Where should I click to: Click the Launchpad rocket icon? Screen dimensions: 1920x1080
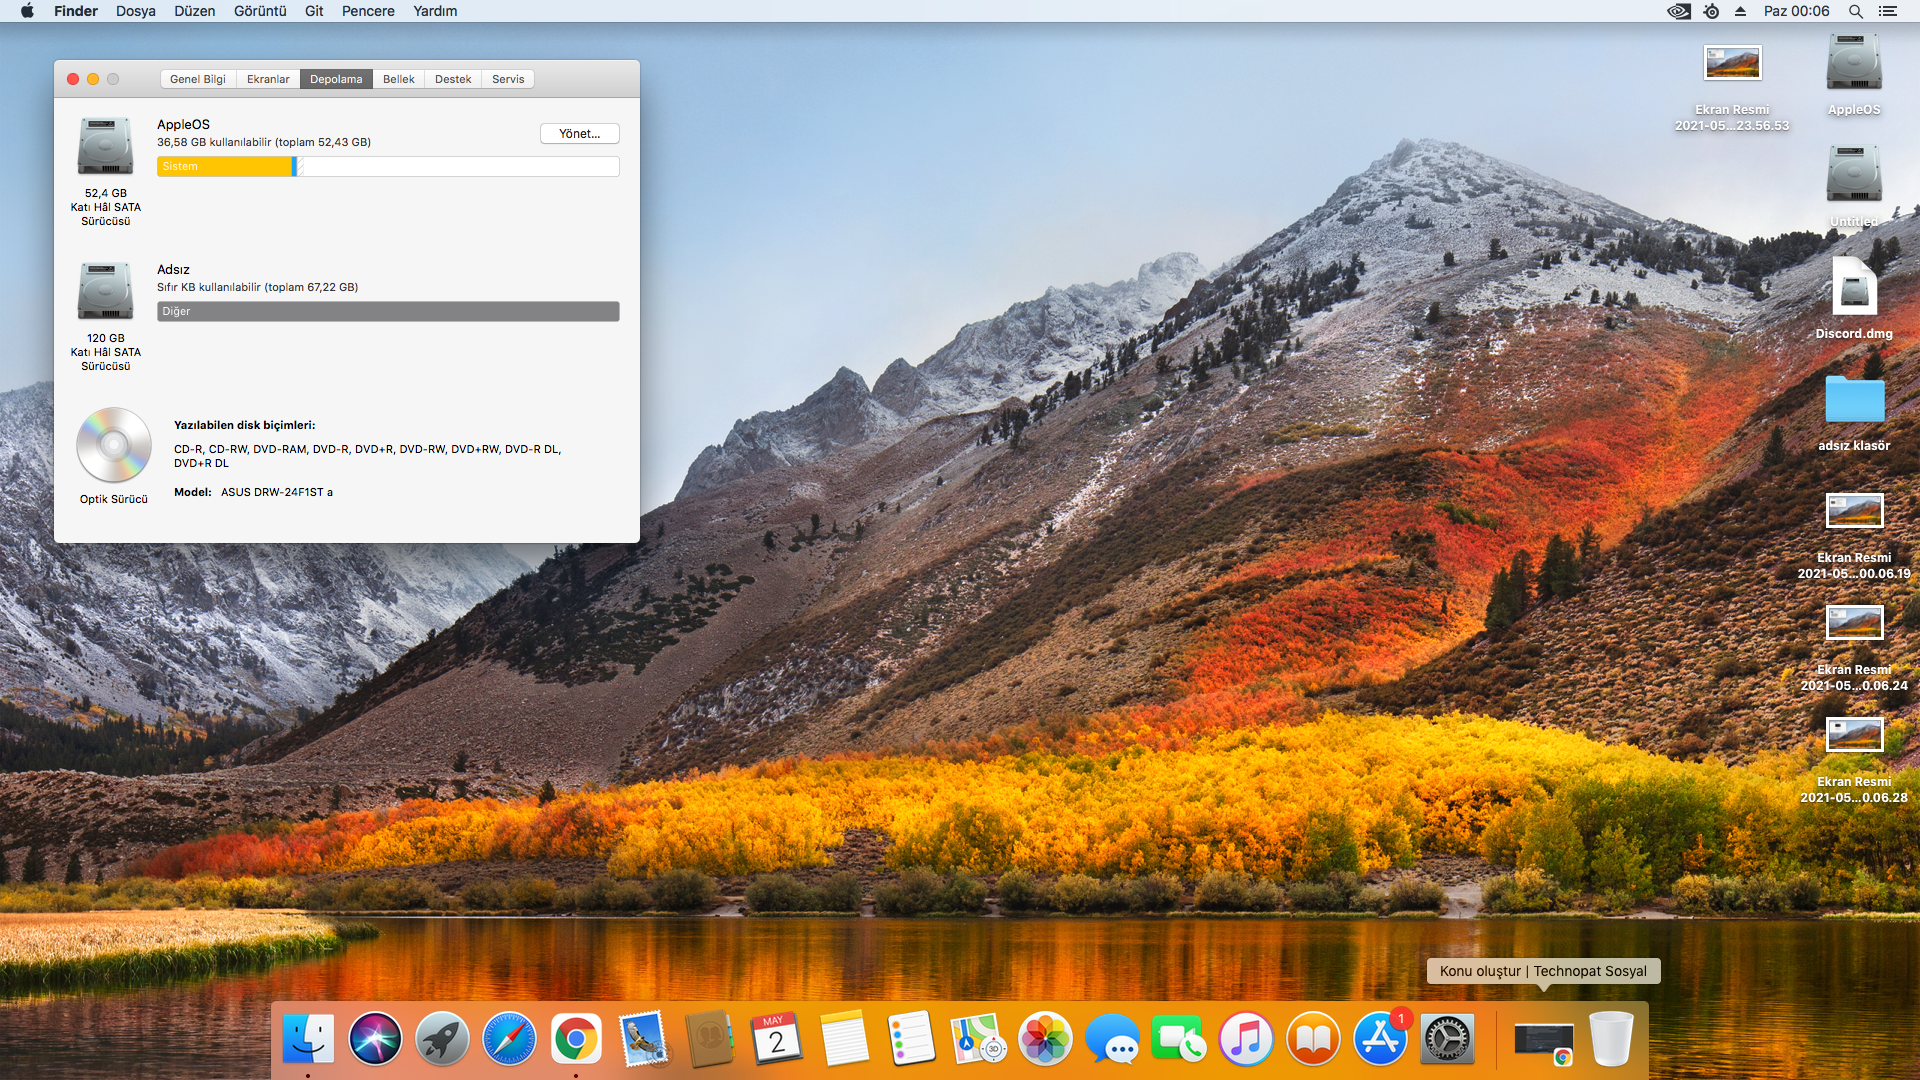(442, 1039)
